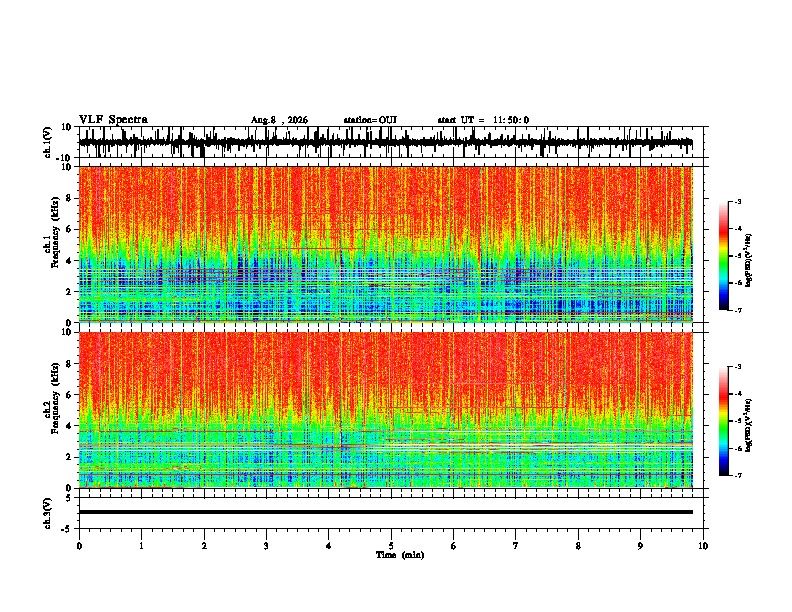Click the time axis tick label "9"
The height and width of the screenshot is (612, 792).
click(640, 546)
